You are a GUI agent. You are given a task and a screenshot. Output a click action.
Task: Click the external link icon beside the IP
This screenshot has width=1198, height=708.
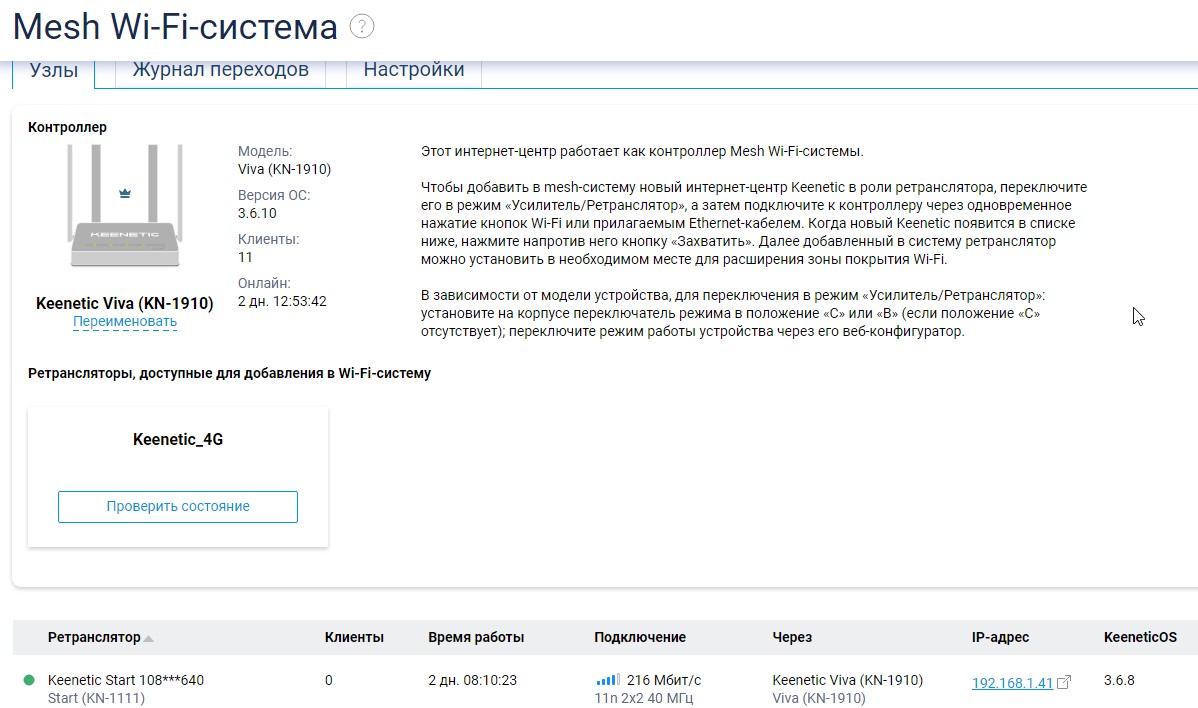(1064, 682)
